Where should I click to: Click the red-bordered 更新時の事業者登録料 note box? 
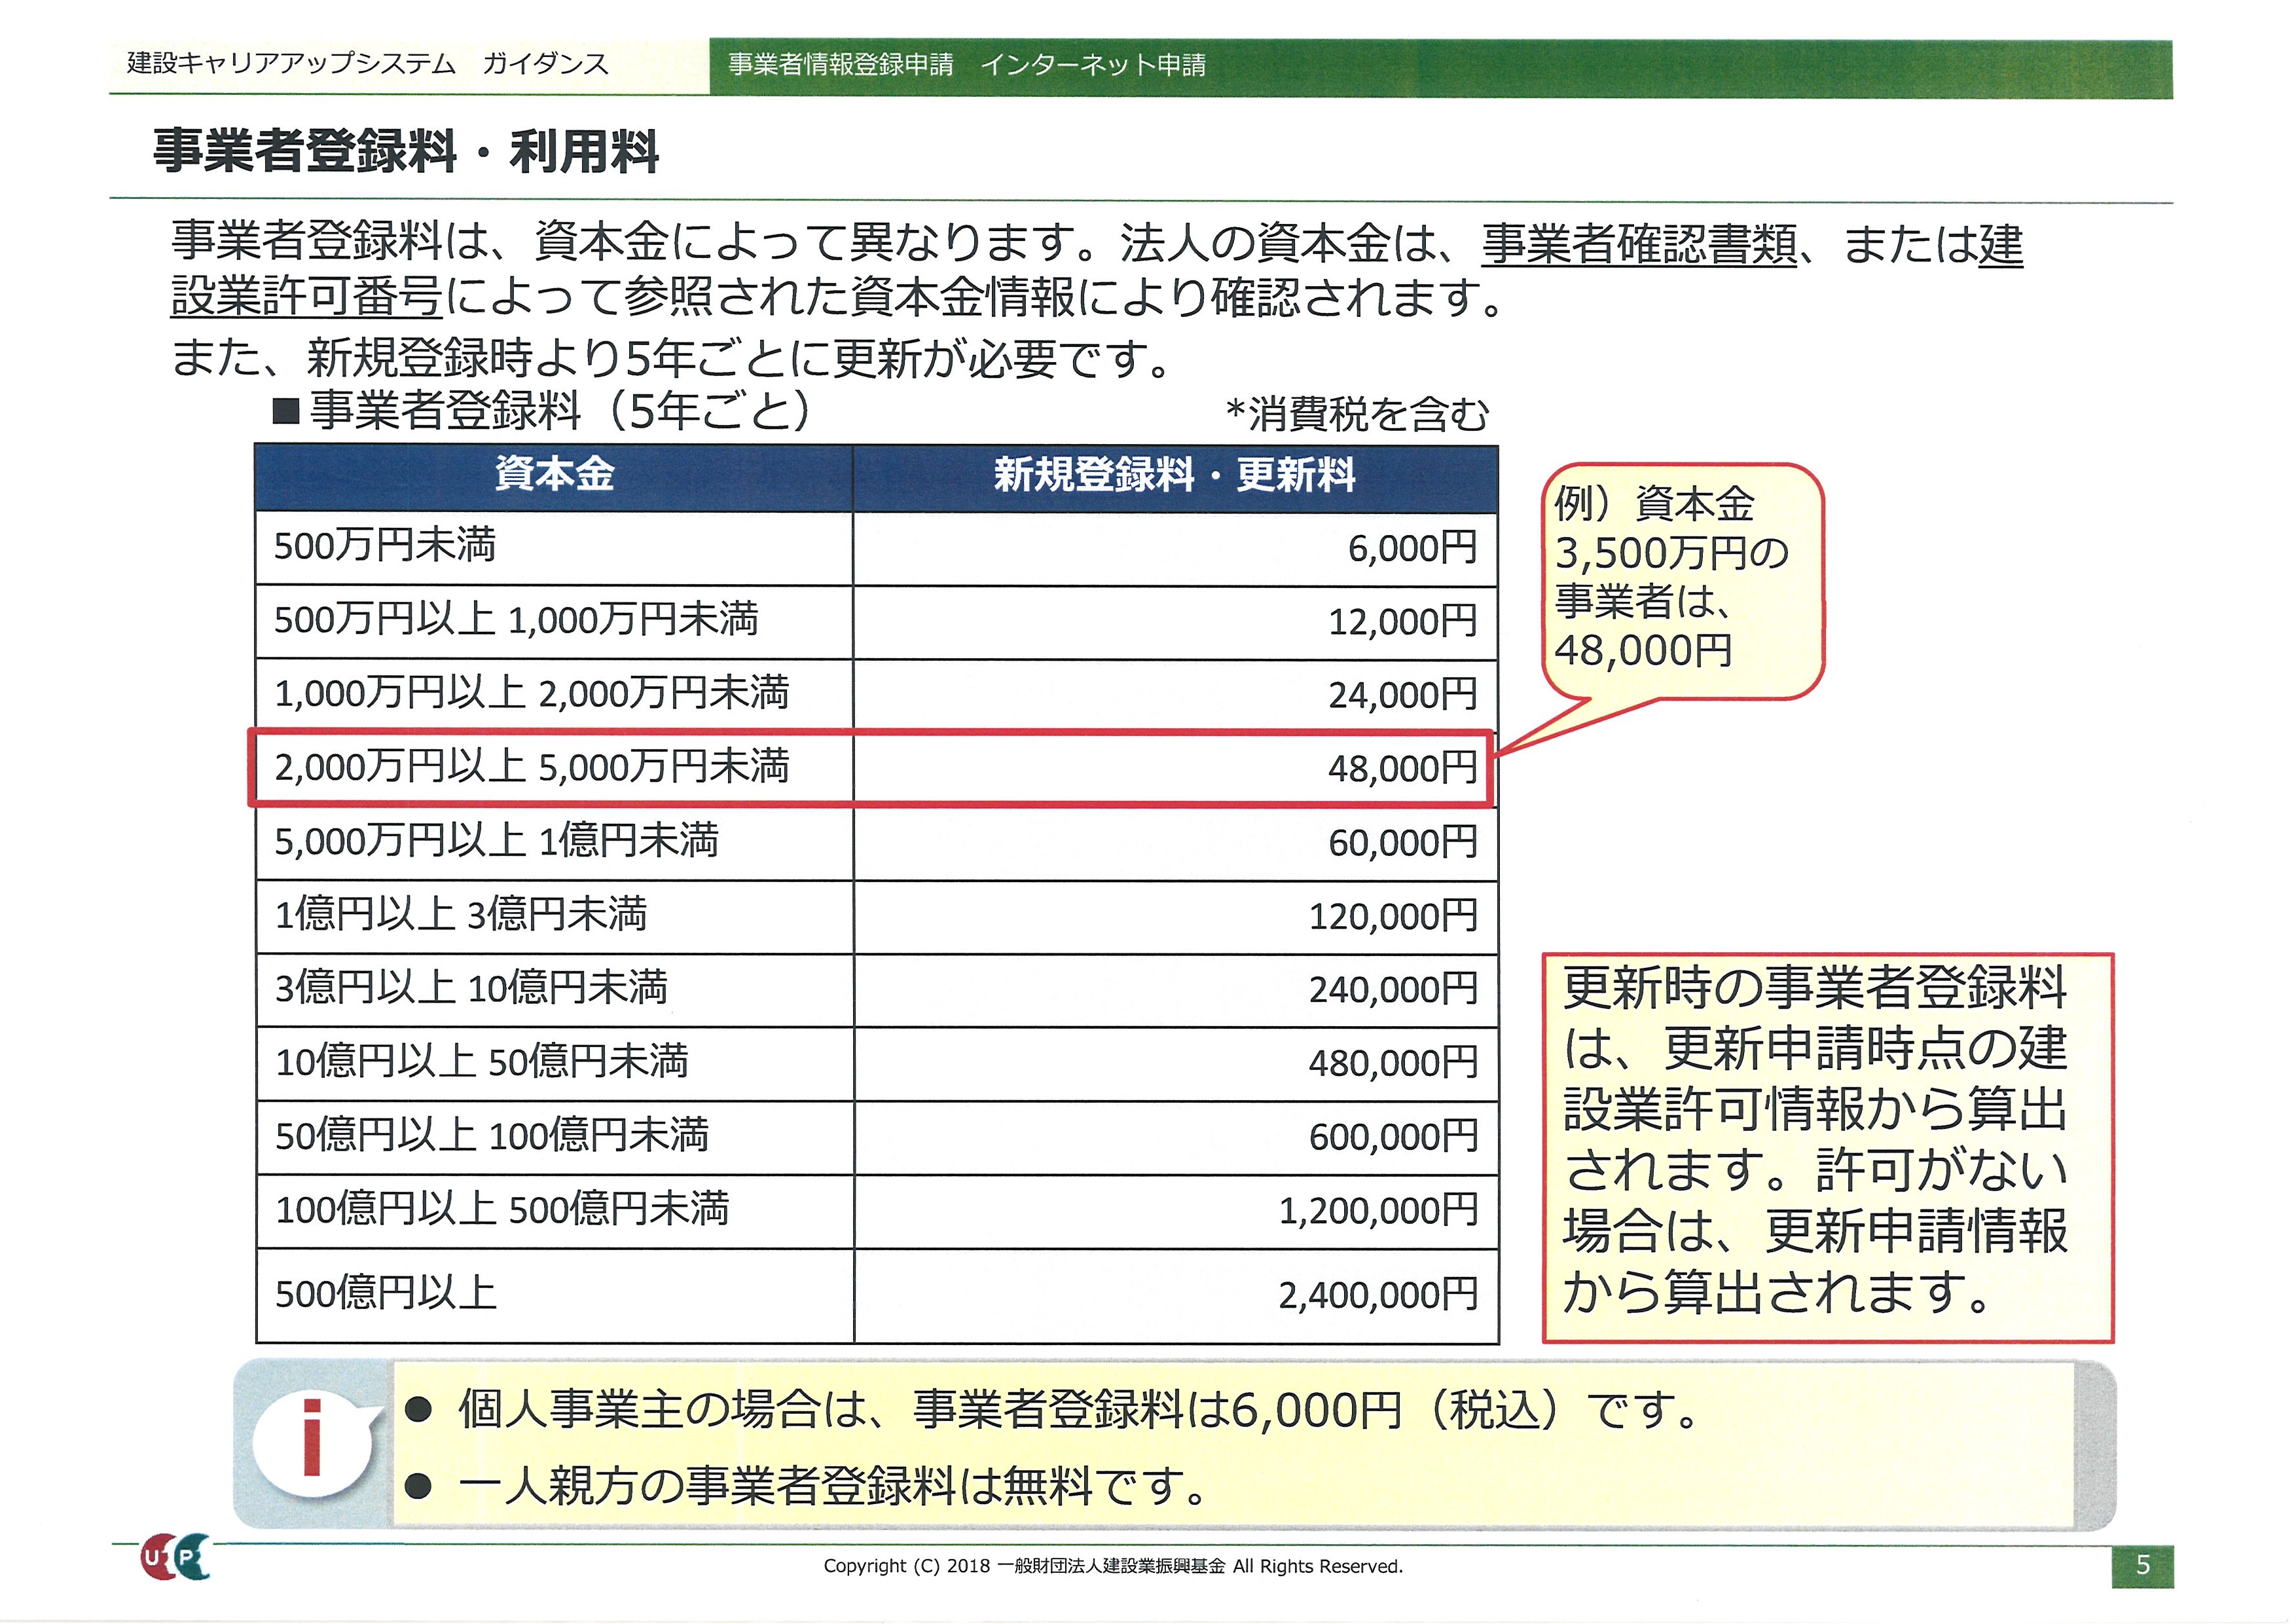[x=1827, y=1147]
